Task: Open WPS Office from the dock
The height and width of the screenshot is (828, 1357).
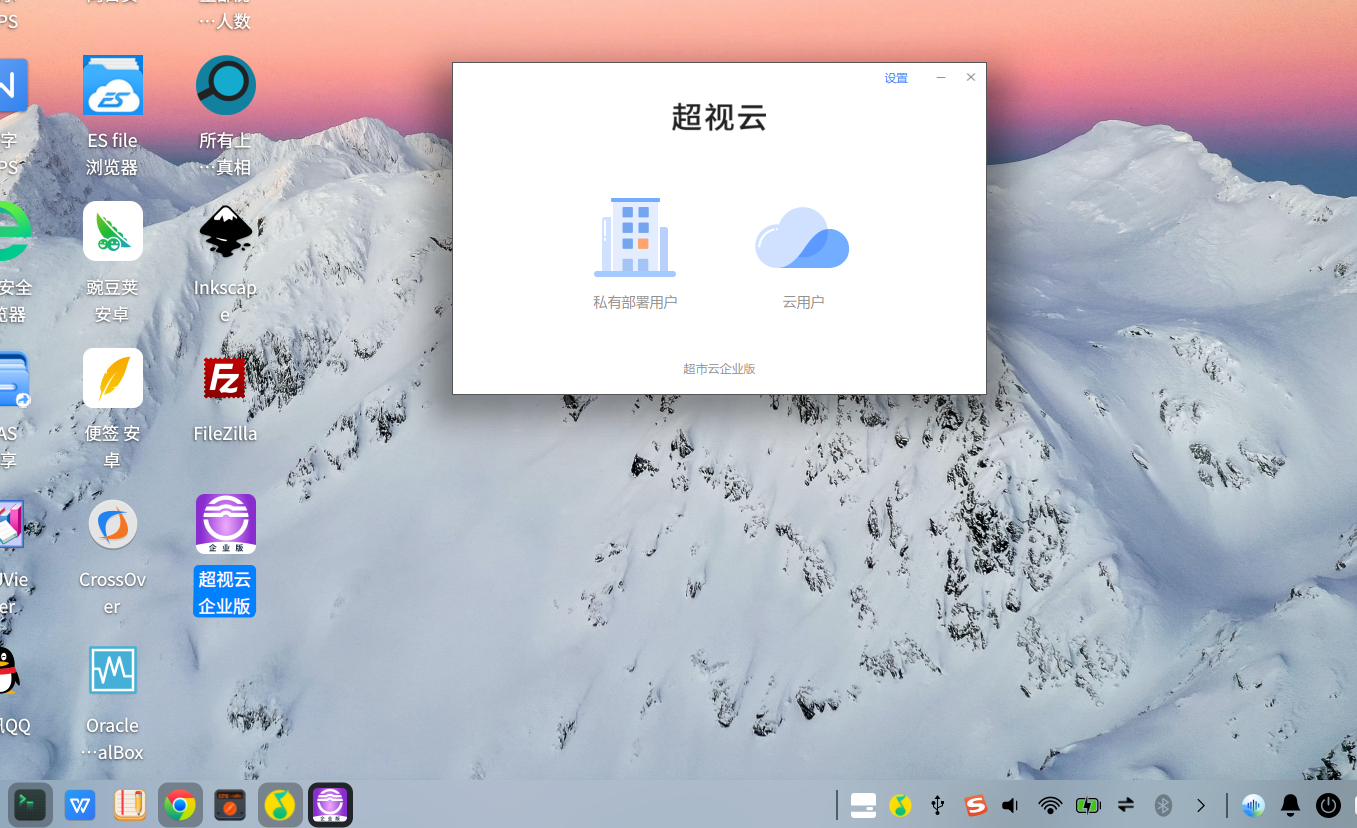Action: [80, 804]
